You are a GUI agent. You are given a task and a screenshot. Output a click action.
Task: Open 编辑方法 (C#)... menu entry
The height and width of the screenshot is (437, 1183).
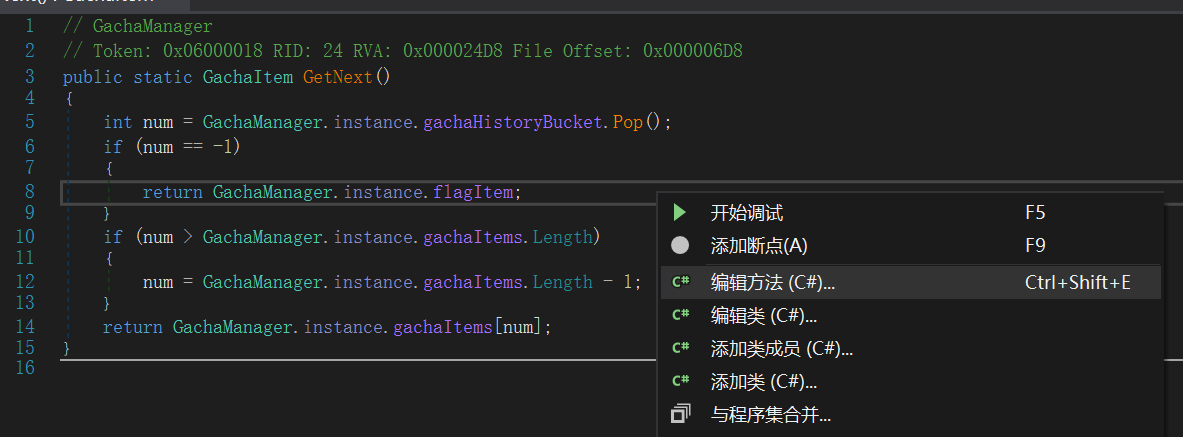pos(910,282)
